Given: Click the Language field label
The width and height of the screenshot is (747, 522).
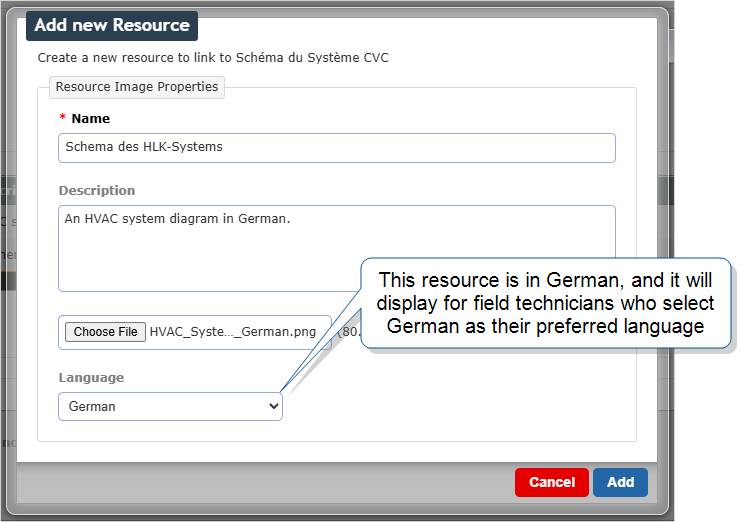Looking at the screenshot, I should (91, 378).
